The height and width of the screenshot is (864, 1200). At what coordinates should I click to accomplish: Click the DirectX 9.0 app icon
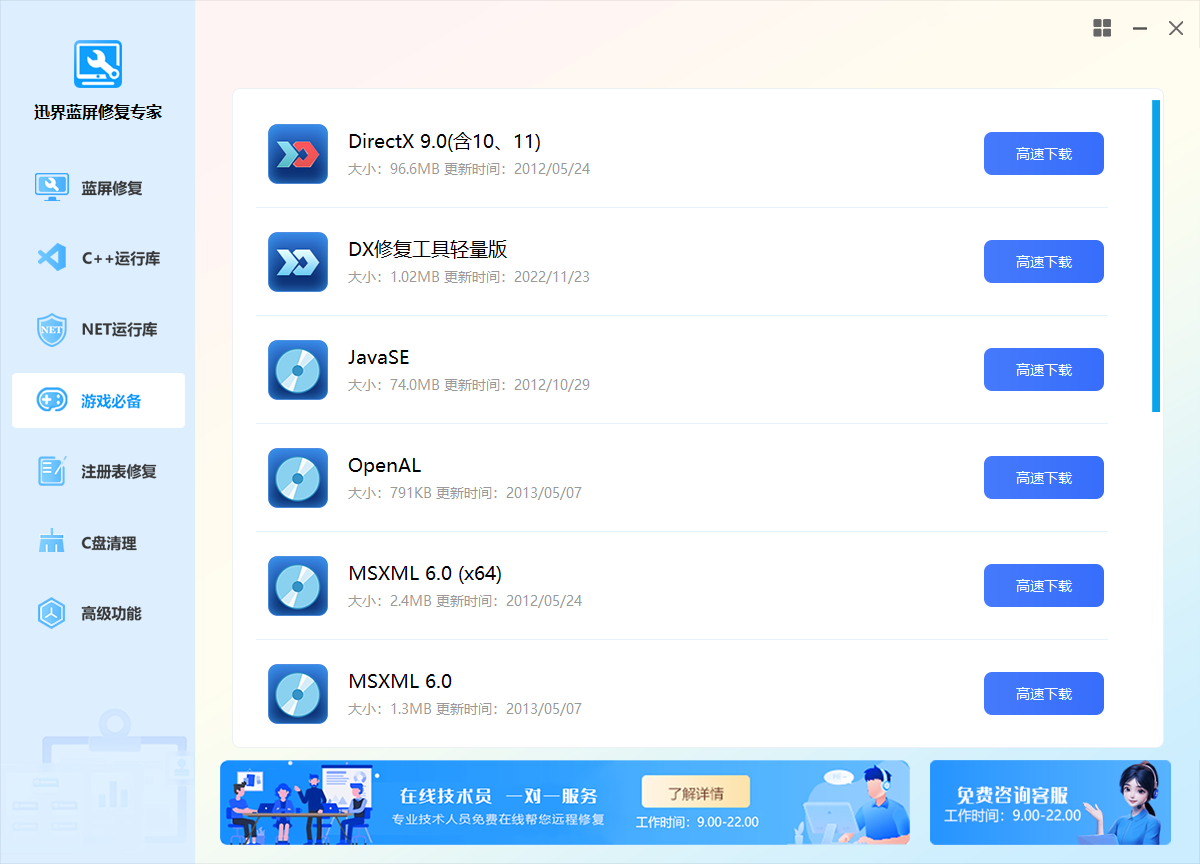(298, 154)
